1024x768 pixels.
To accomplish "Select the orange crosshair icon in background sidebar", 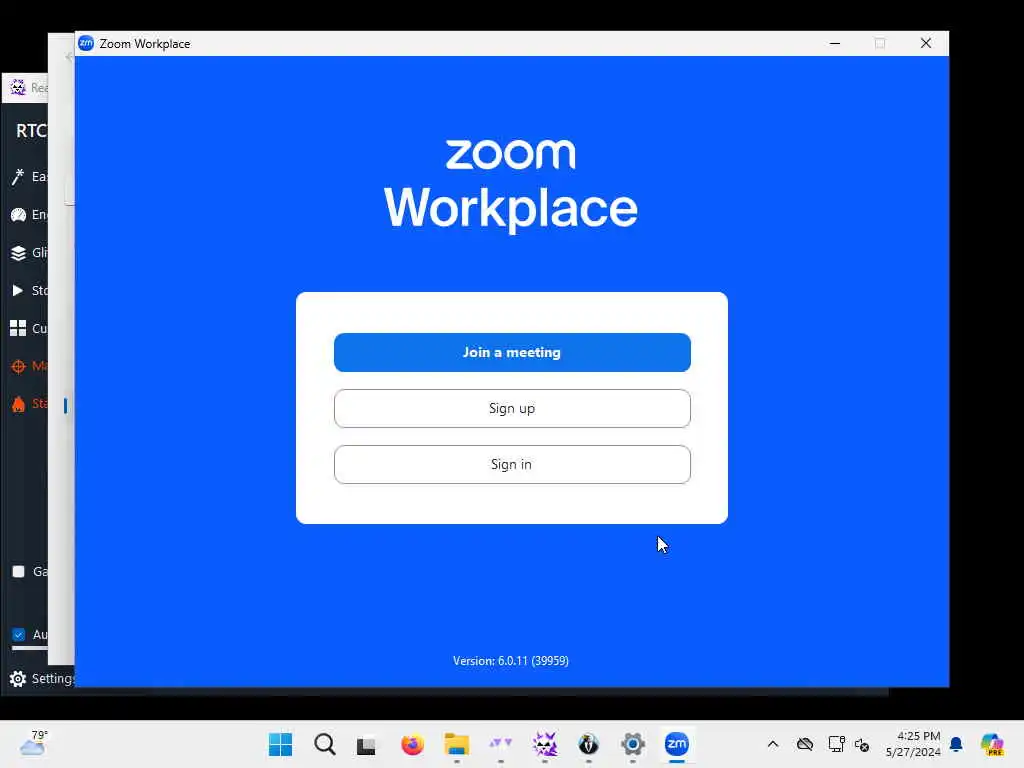I will 18,366.
